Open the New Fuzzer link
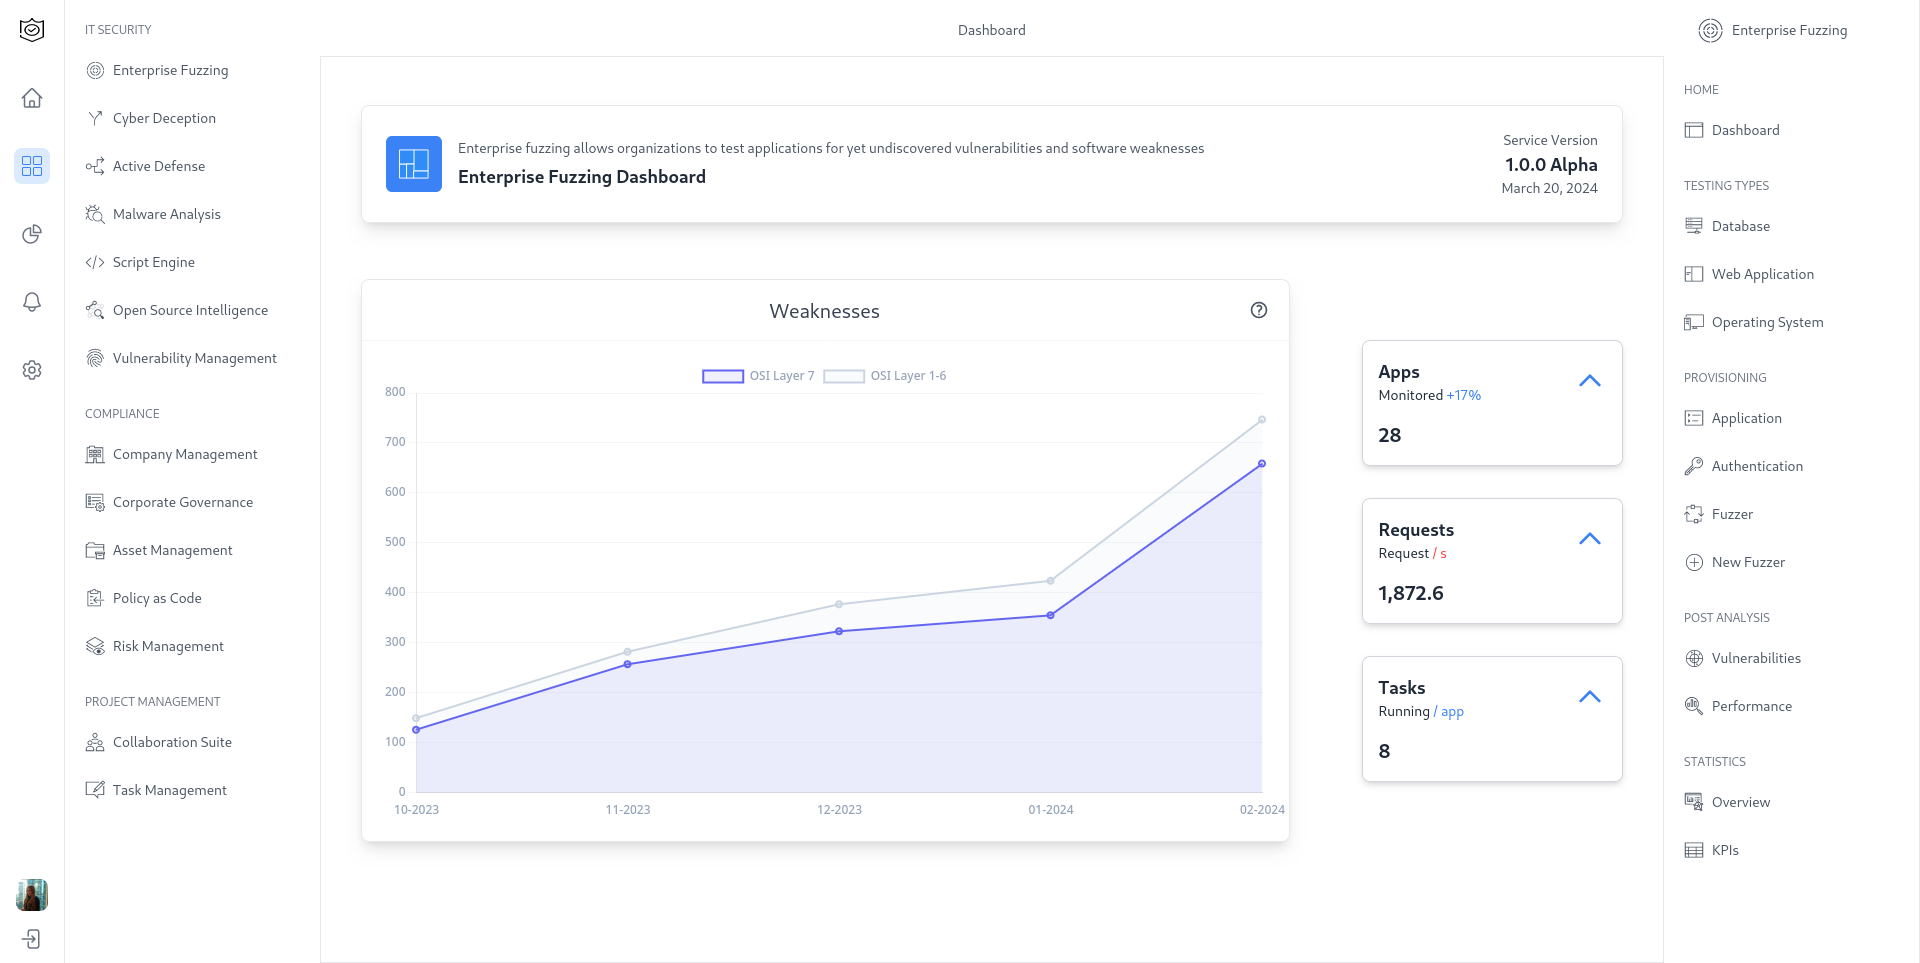The image size is (1920, 963). (1747, 562)
